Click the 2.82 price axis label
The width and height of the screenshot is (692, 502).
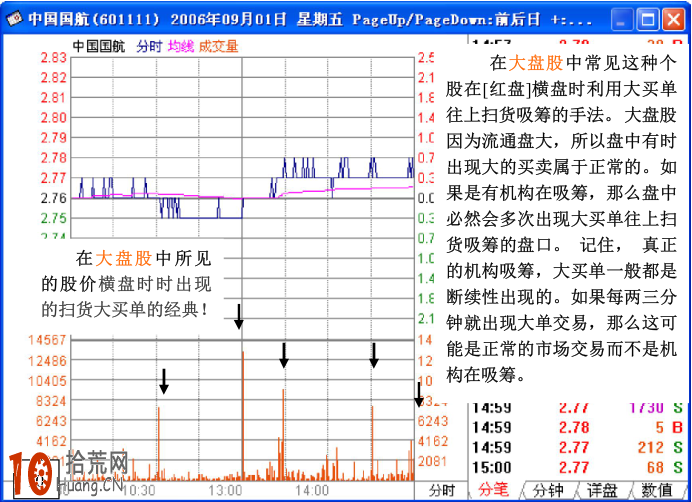pos(53,78)
